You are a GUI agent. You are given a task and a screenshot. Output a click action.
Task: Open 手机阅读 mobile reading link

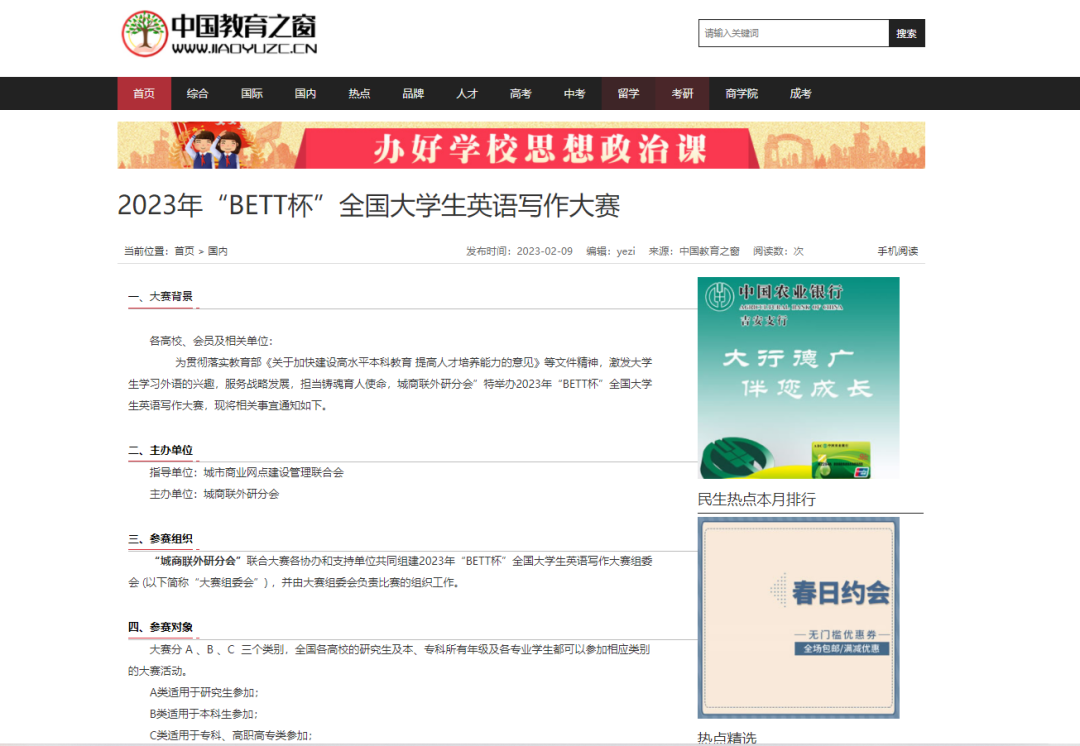click(898, 251)
